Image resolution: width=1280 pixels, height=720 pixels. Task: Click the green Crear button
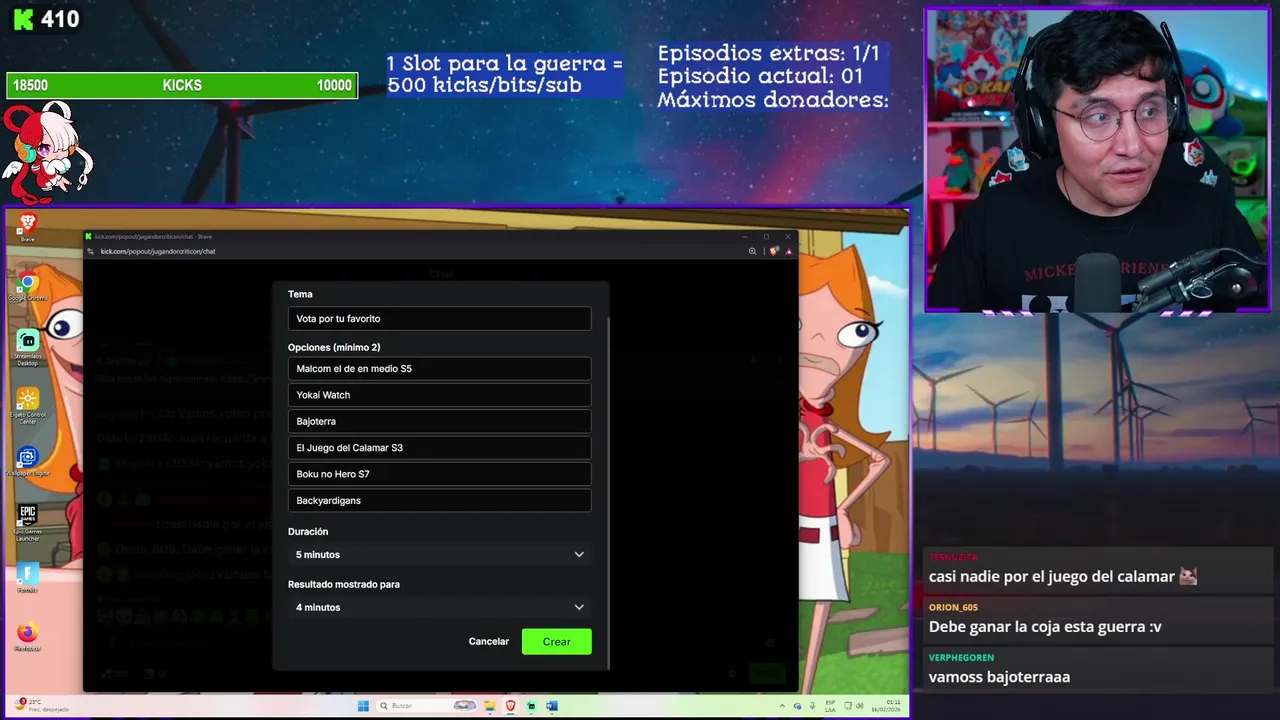tap(557, 641)
